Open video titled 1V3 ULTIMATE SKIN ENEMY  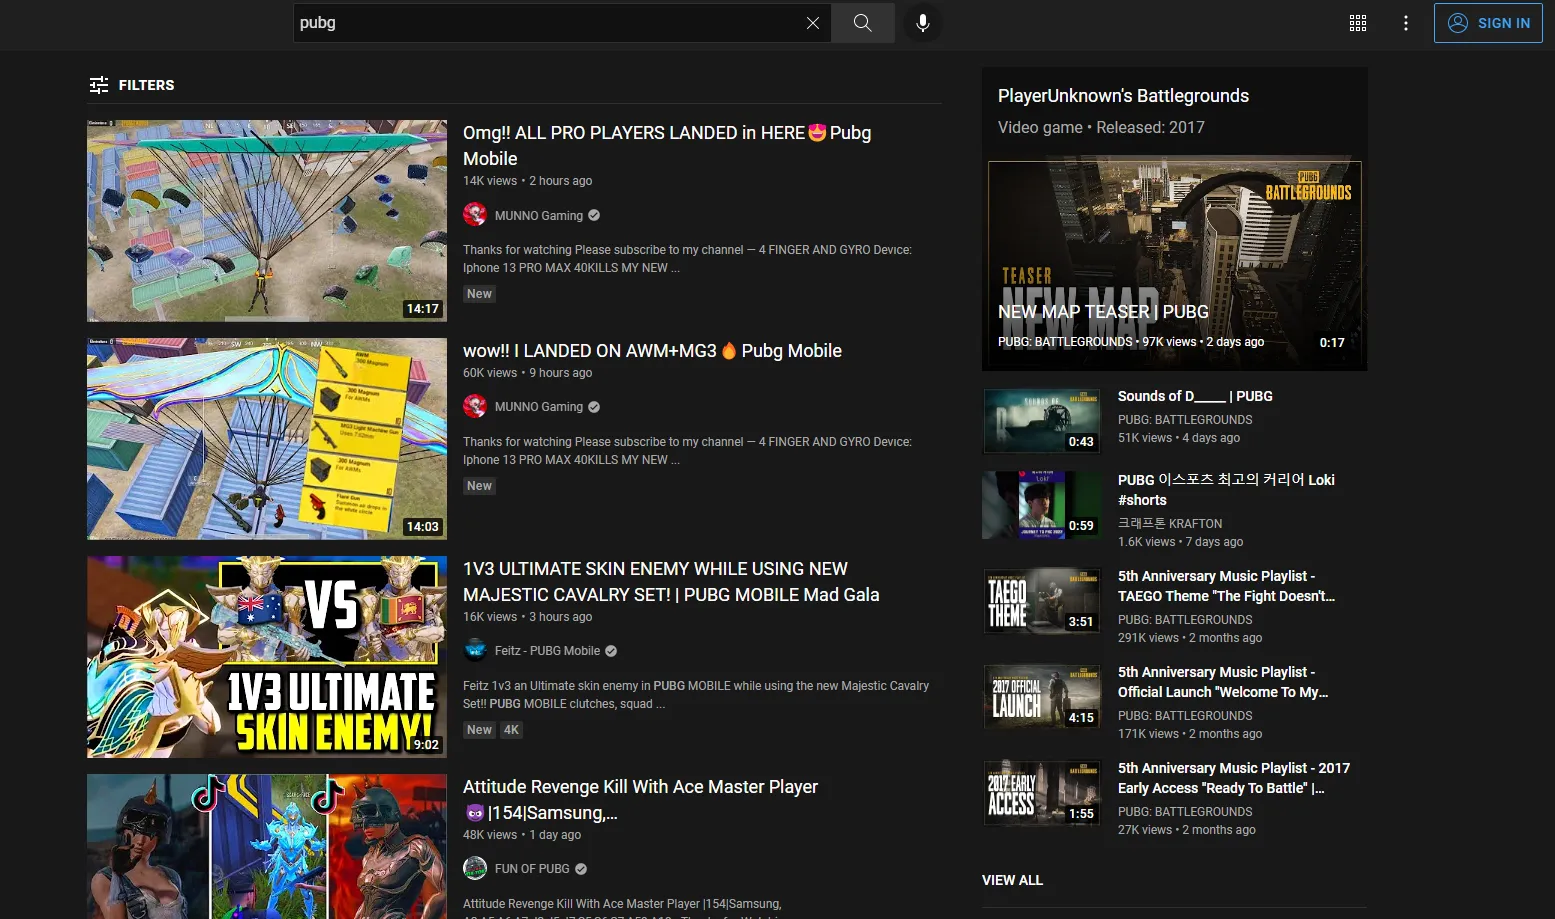[671, 582]
